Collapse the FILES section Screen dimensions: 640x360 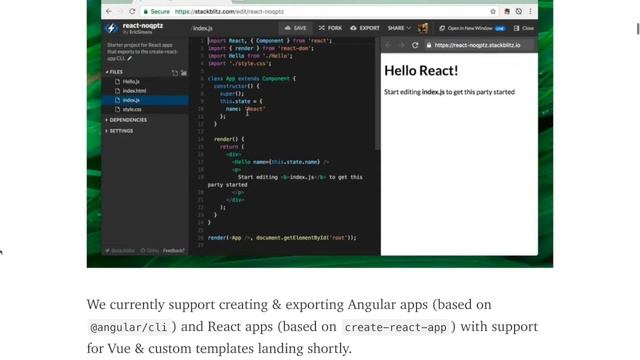tap(114, 72)
